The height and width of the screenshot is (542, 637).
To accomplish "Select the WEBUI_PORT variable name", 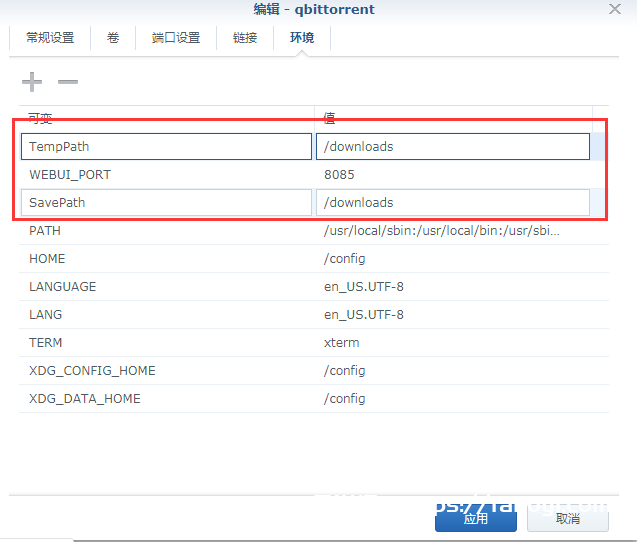I will click(x=70, y=175).
